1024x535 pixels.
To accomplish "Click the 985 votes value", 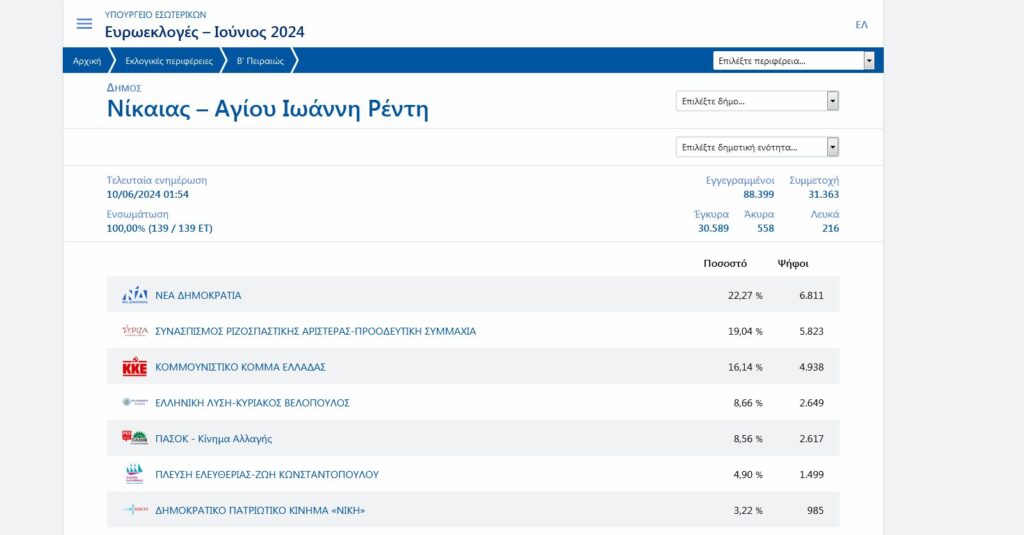I will tap(815, 511).
